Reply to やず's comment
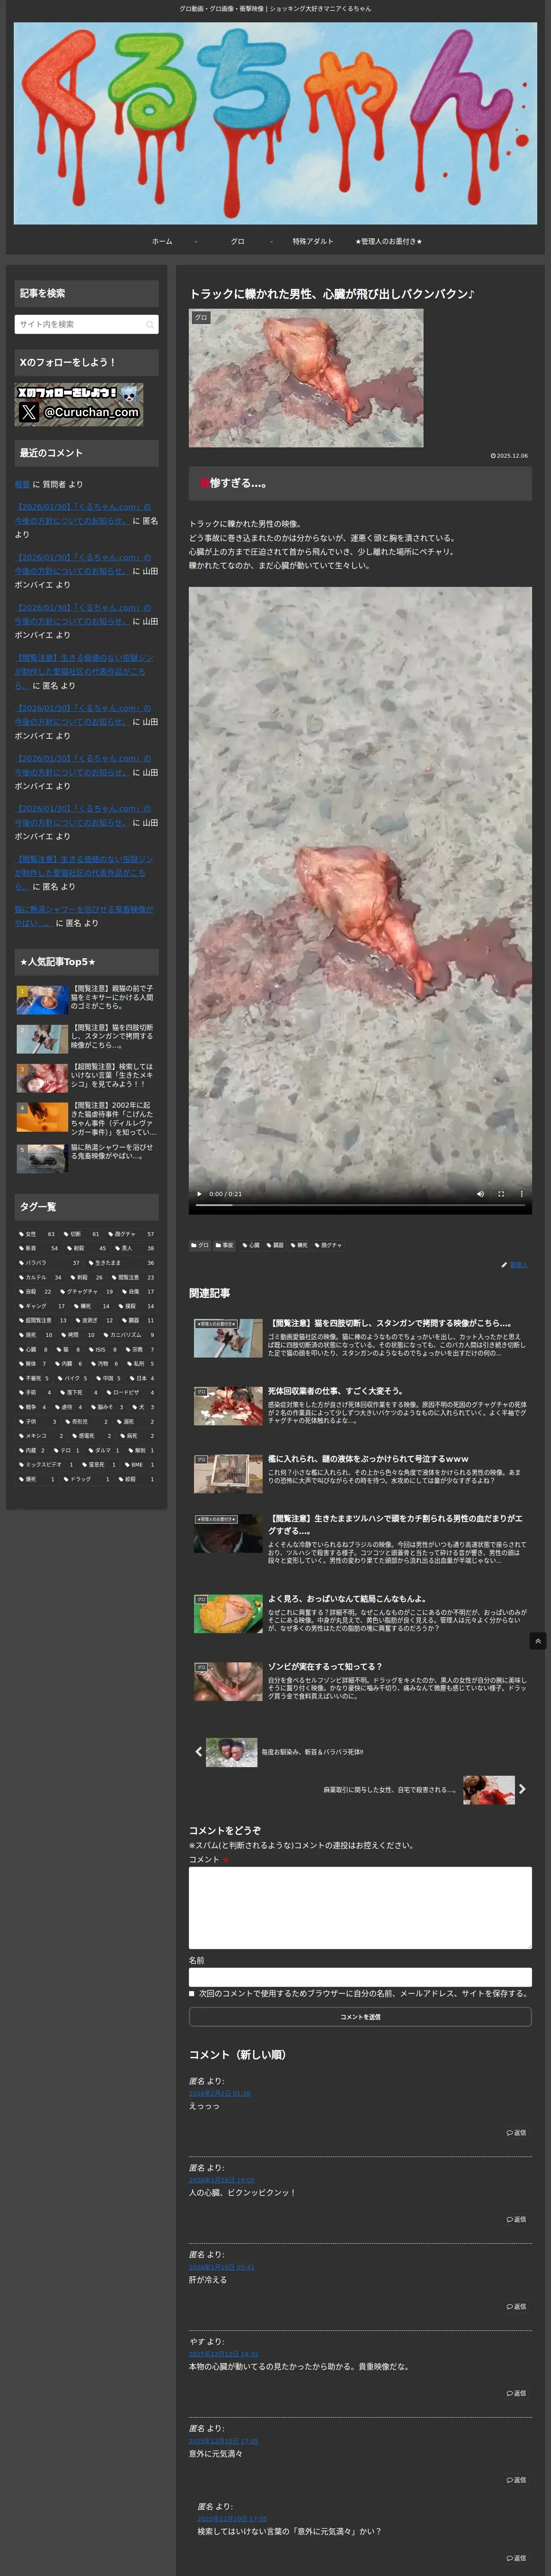Screen dimensions: 551x2576 click(516, 2393)
